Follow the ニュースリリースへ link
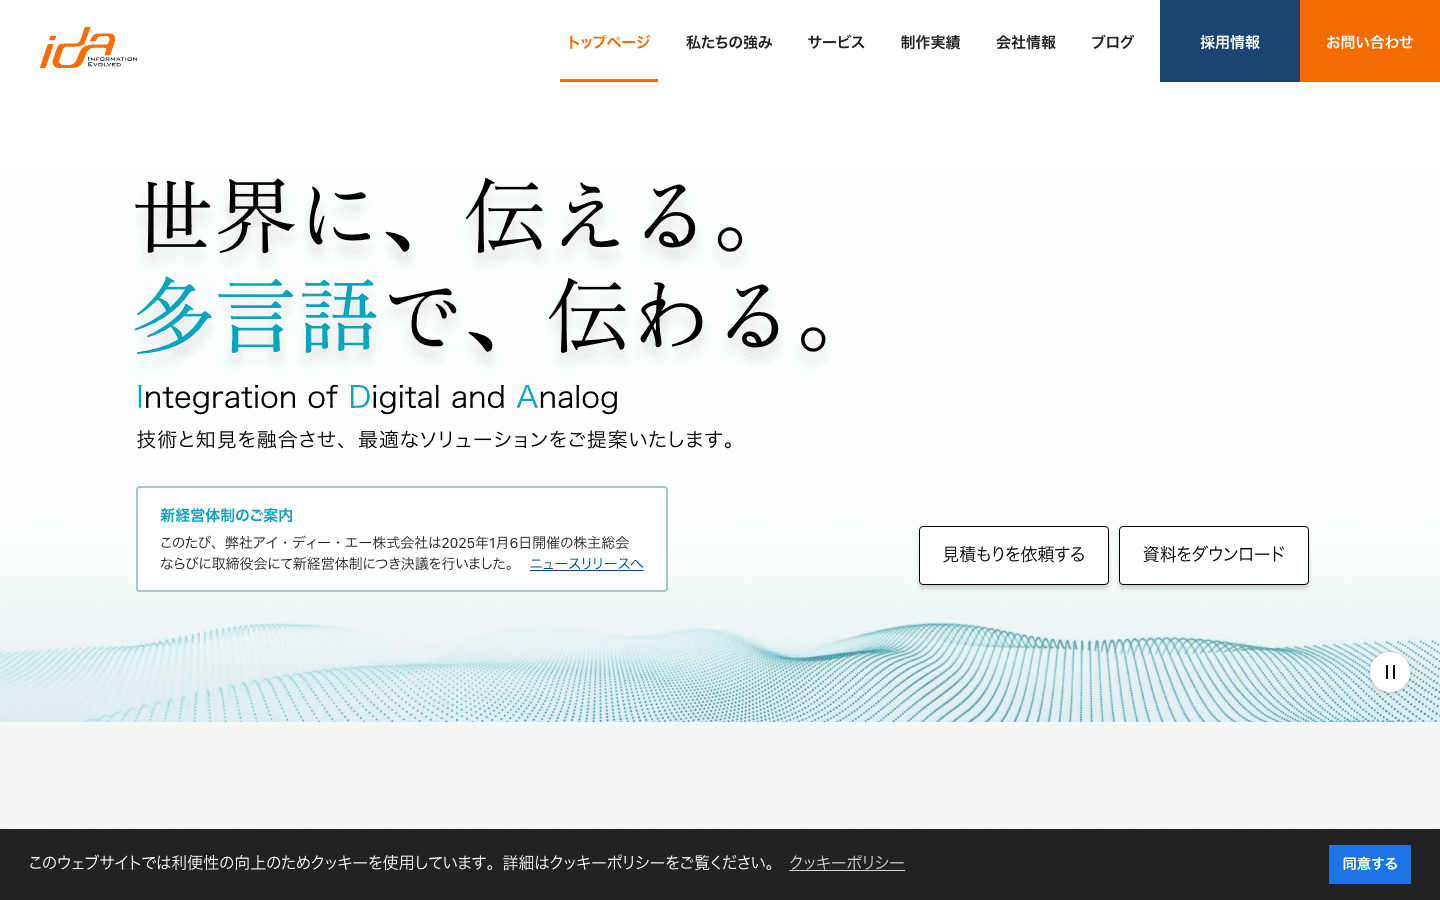Image resolution: width=1440 pixels, height=900 pixels. (586, 564)
